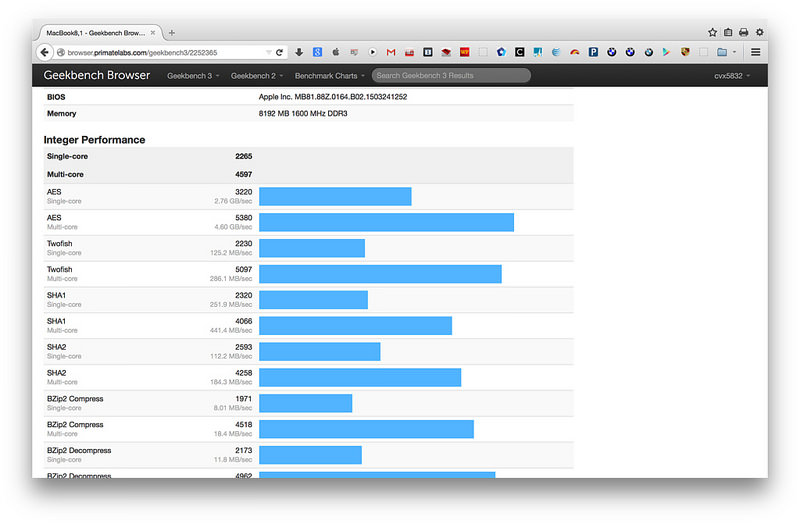The height and width of the screenshot is (524, 800).
Task: Click the site identity globe icon
Action: [x=61, y=53]
